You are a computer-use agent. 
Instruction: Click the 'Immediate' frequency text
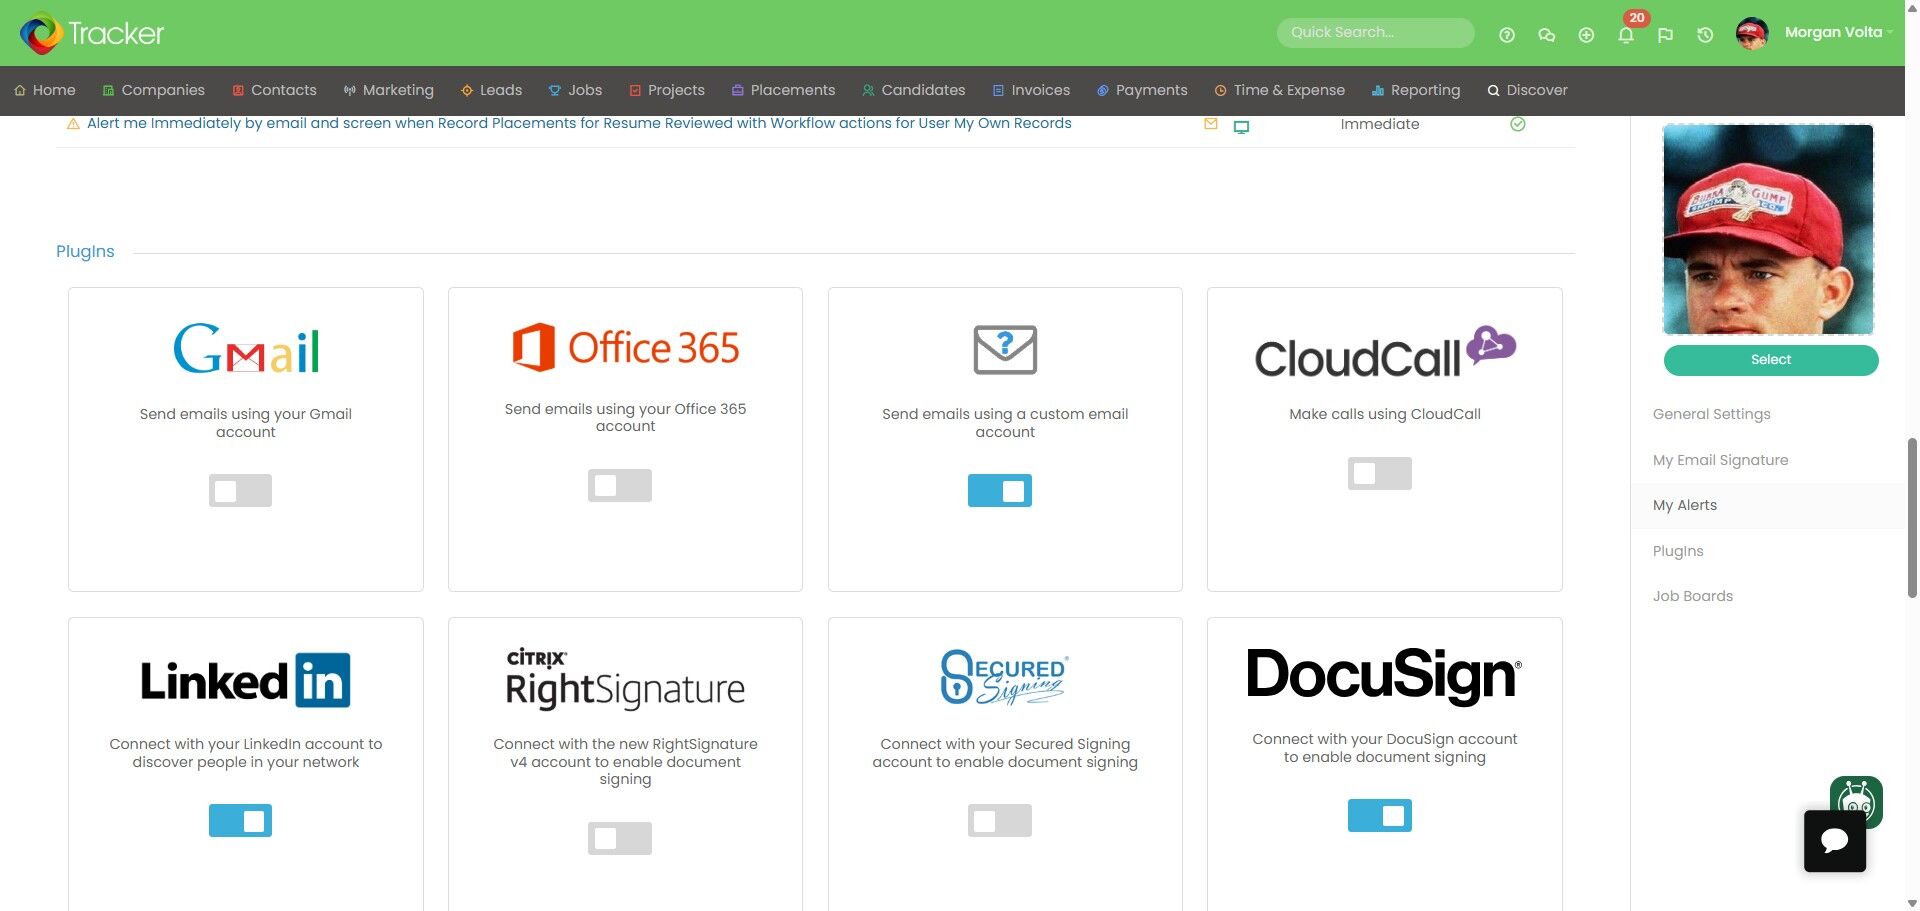[x=1380, y=125]
